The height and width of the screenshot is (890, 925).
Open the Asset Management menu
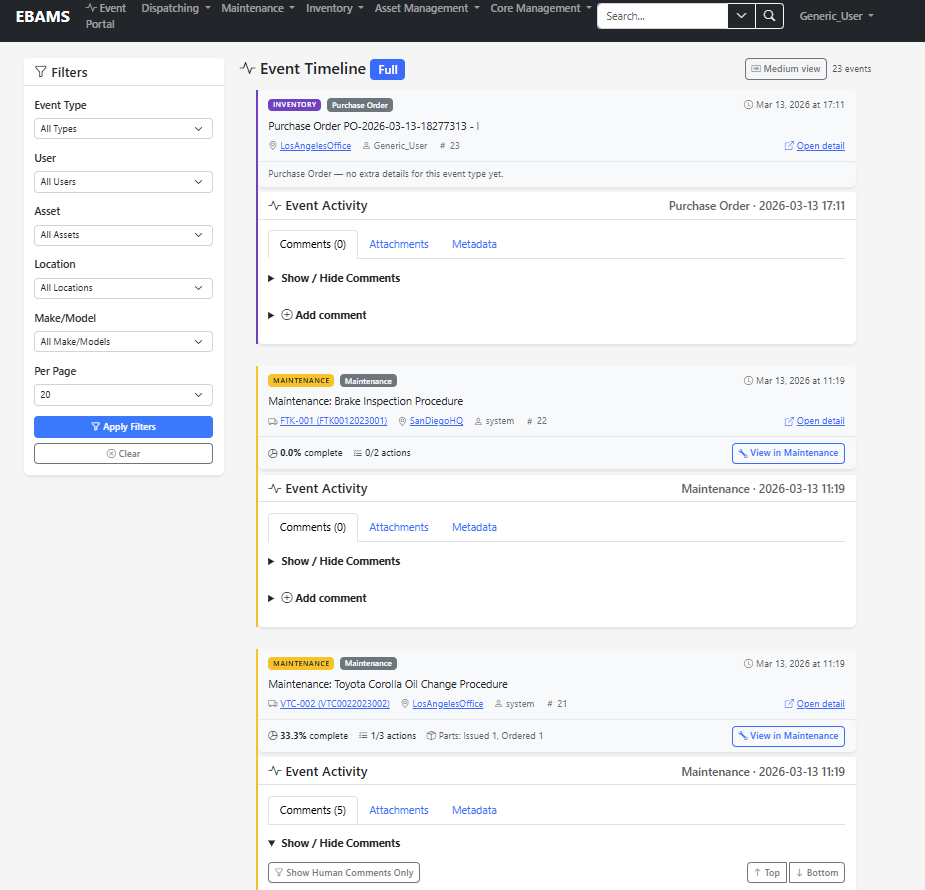tap(427, 8)
